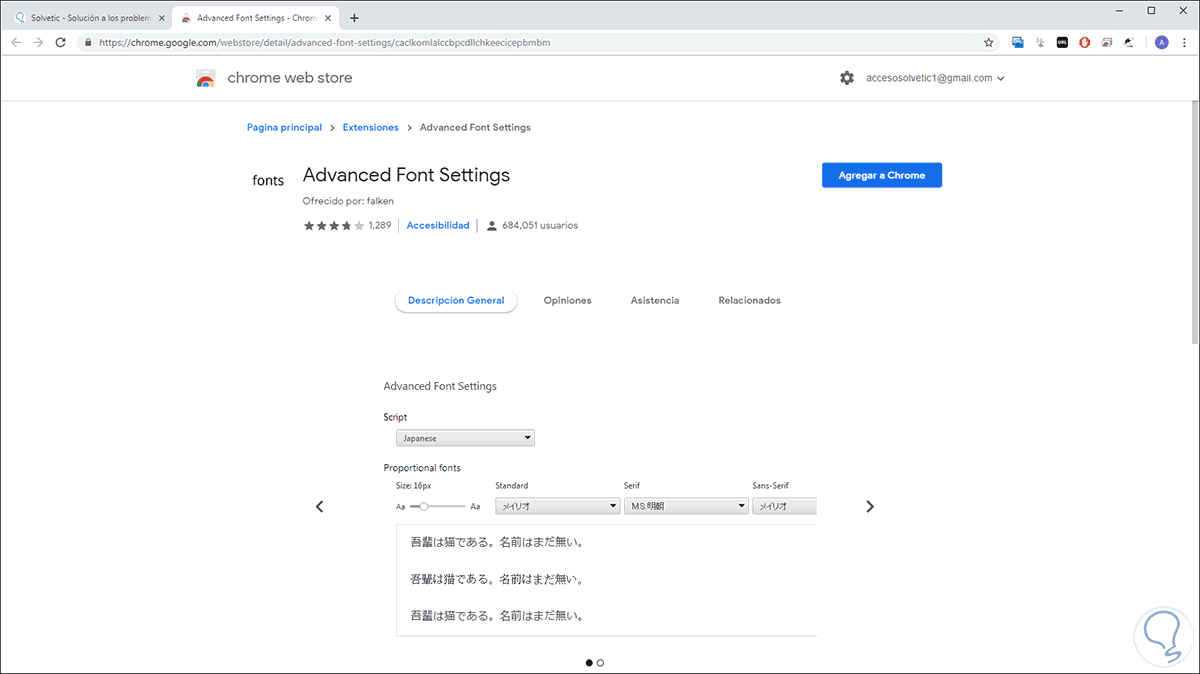This screenshot has height=674, width=1200.
Task: Open the blue screens extension icon
Action: [1018, 43]
